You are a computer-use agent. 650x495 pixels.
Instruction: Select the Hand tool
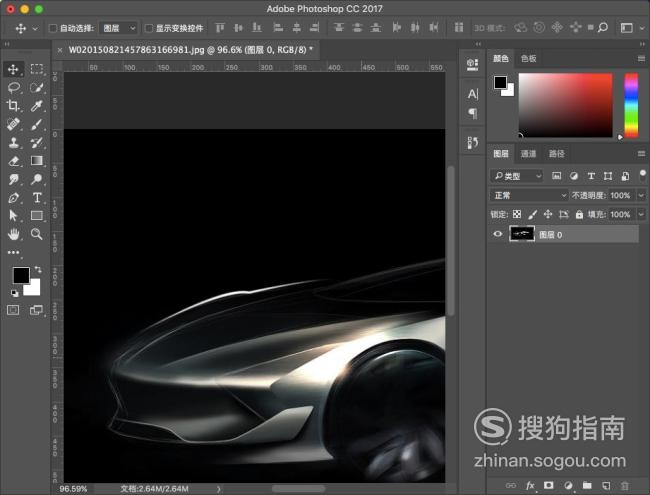[x=13, y=234]
